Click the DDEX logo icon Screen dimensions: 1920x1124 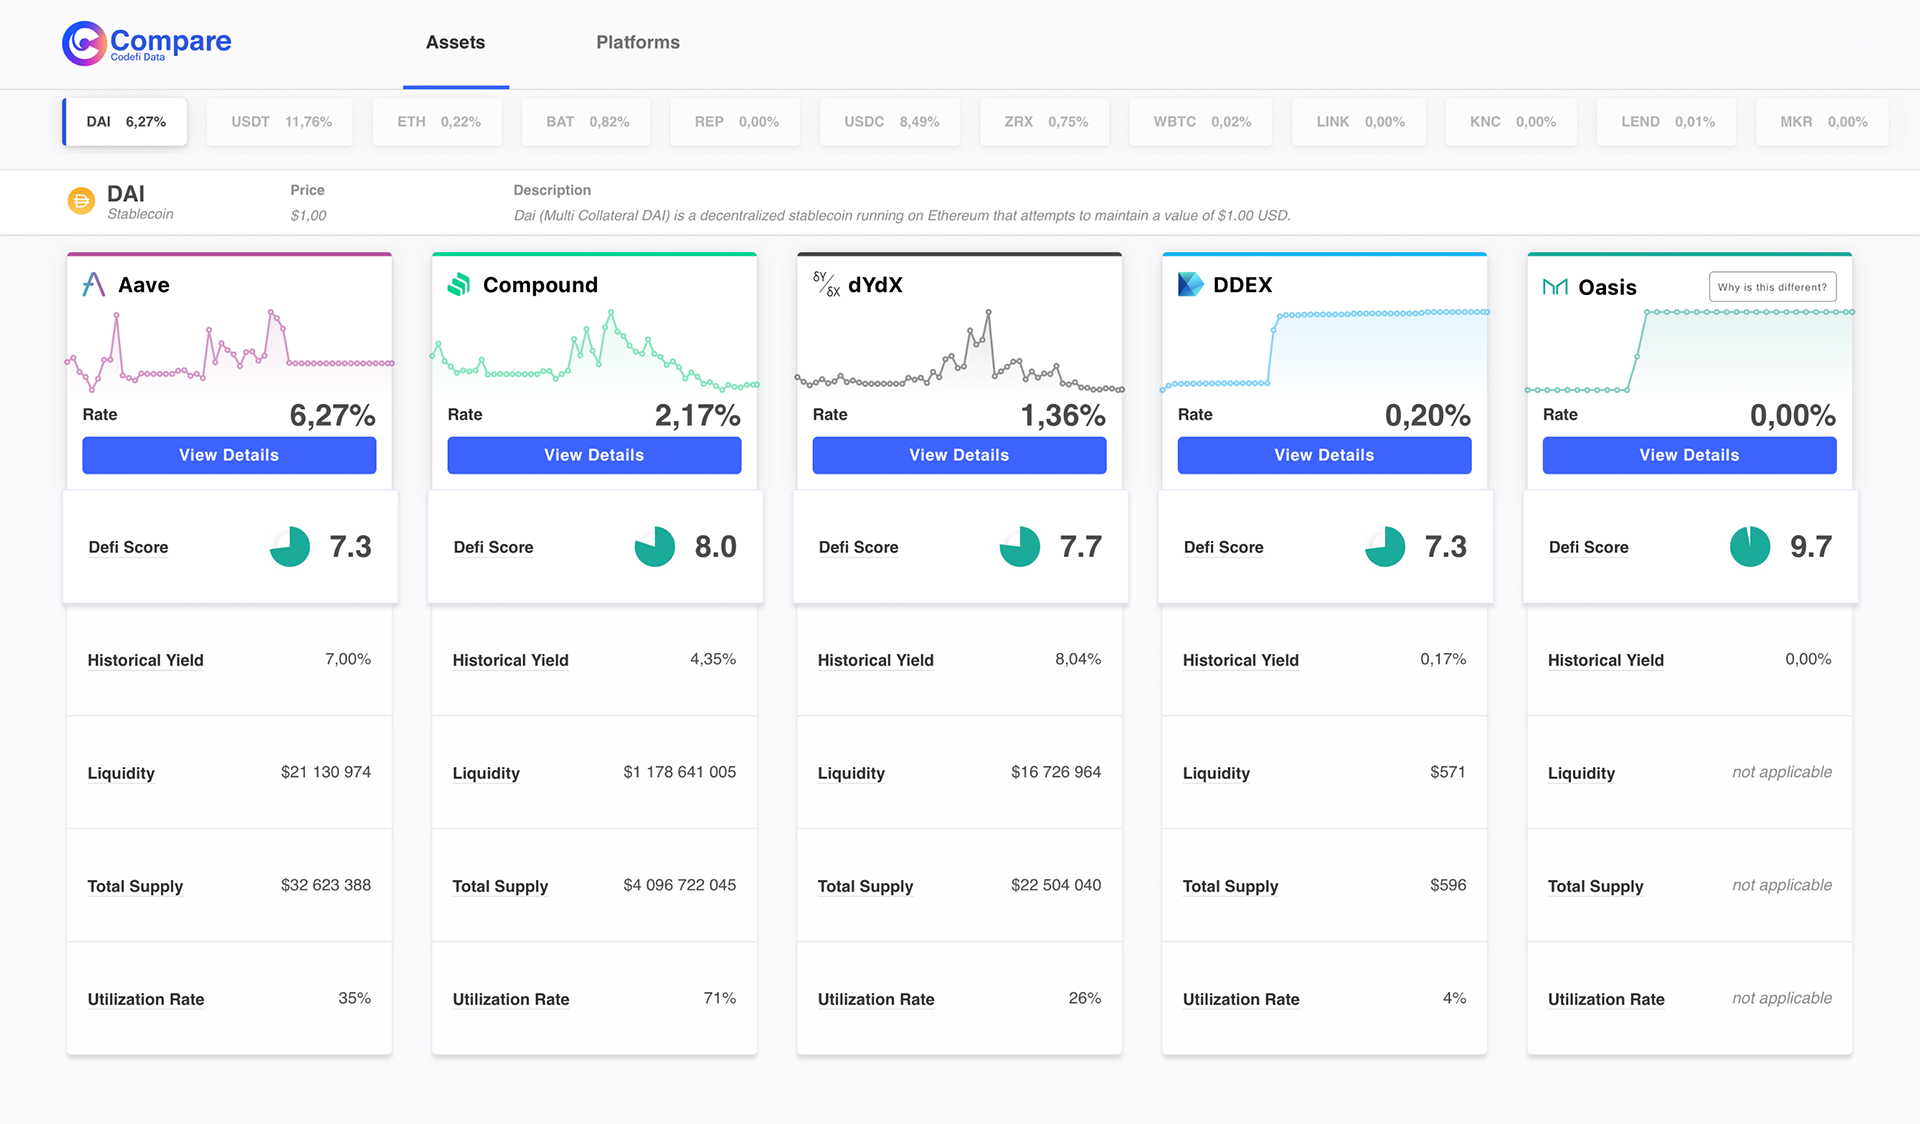click(x=1190, y=285)
